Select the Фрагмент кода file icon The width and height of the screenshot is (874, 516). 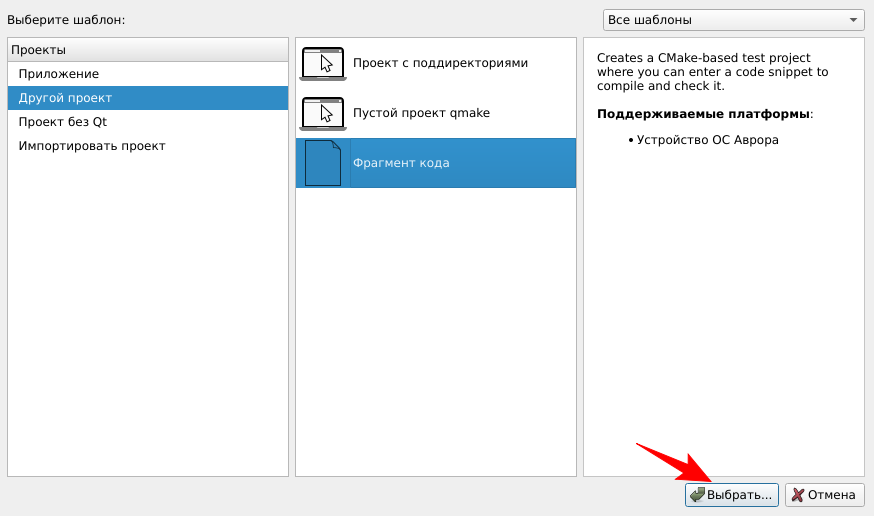click(322, 163)
